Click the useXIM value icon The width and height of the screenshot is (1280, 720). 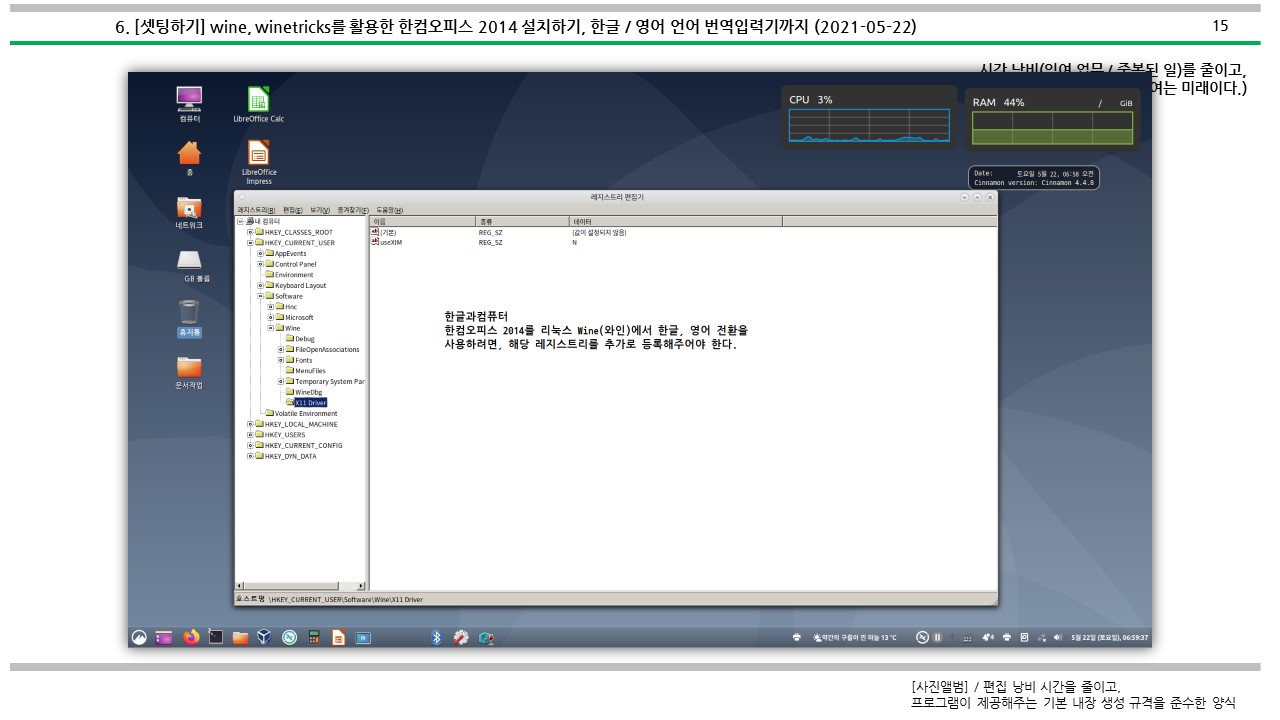point(375,242)
